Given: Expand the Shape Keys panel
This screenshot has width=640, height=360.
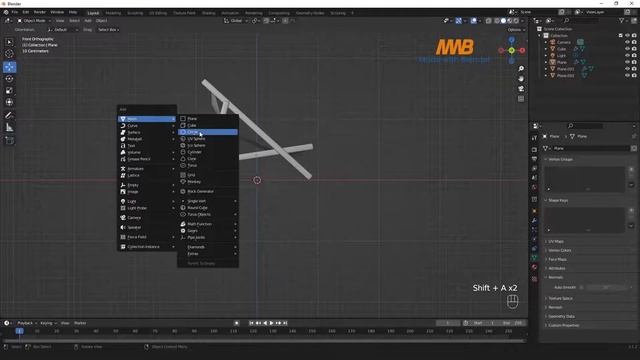Looking at the screenshot, I should (x=558, y=200).
